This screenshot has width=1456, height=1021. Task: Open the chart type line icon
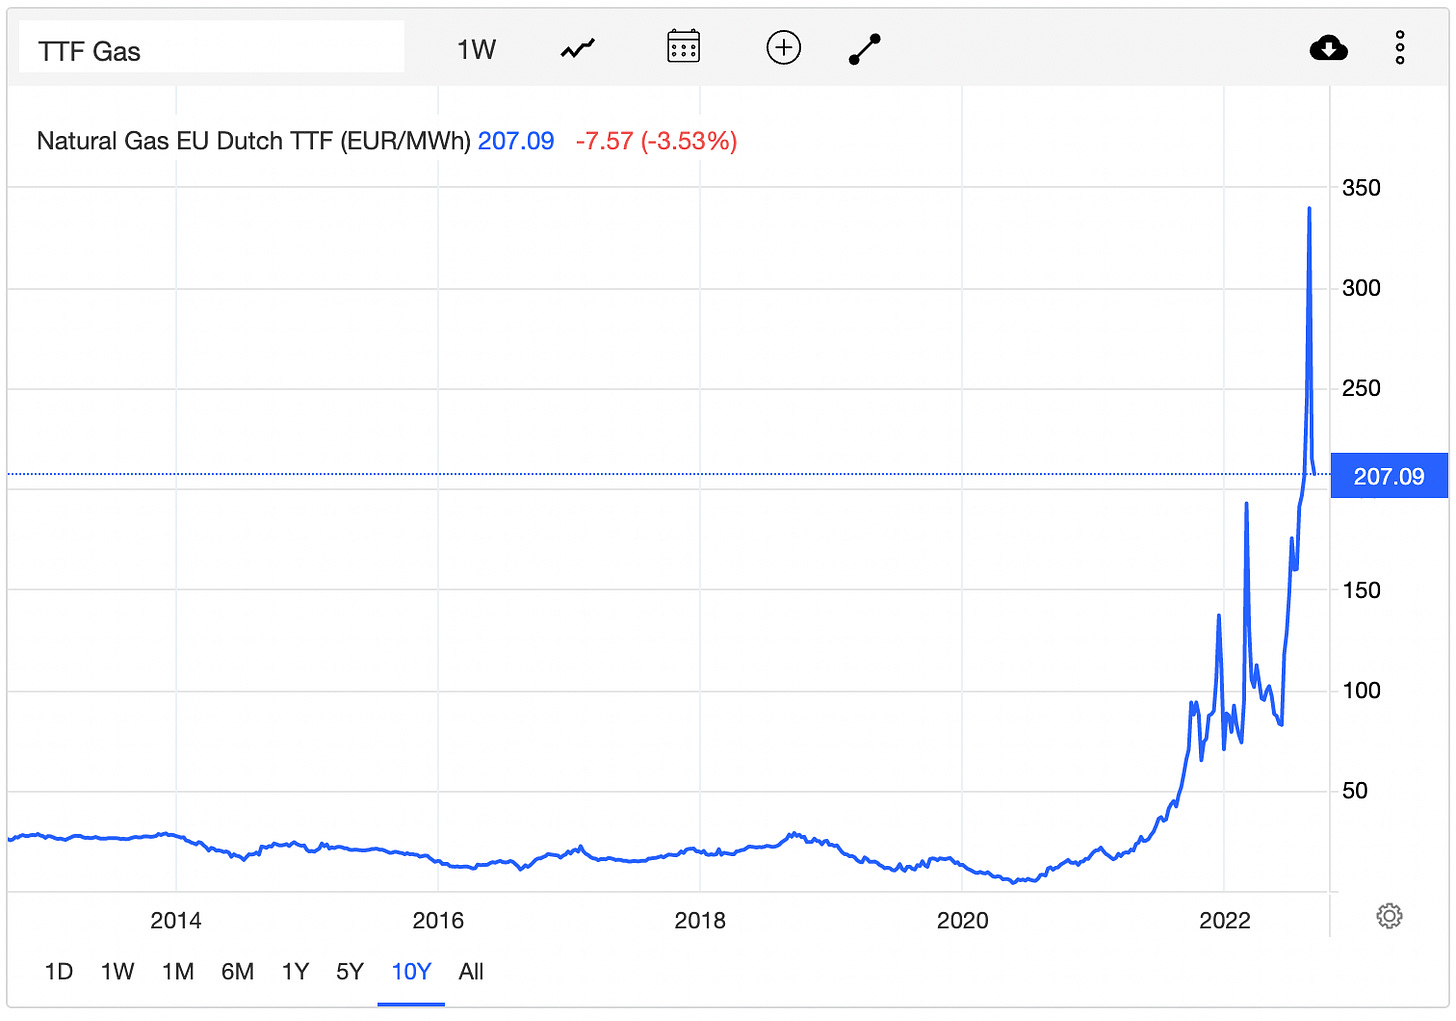coord(578,48)
